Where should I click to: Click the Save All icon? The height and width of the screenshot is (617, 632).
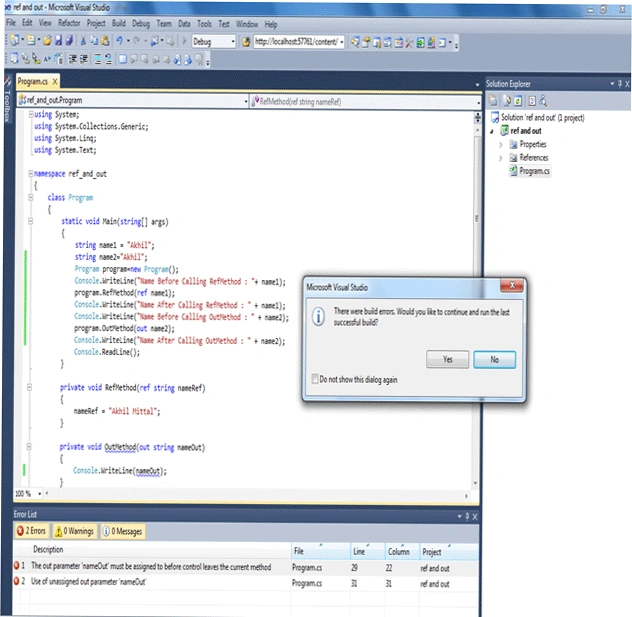pyautogui.click(x=69, y=41)
